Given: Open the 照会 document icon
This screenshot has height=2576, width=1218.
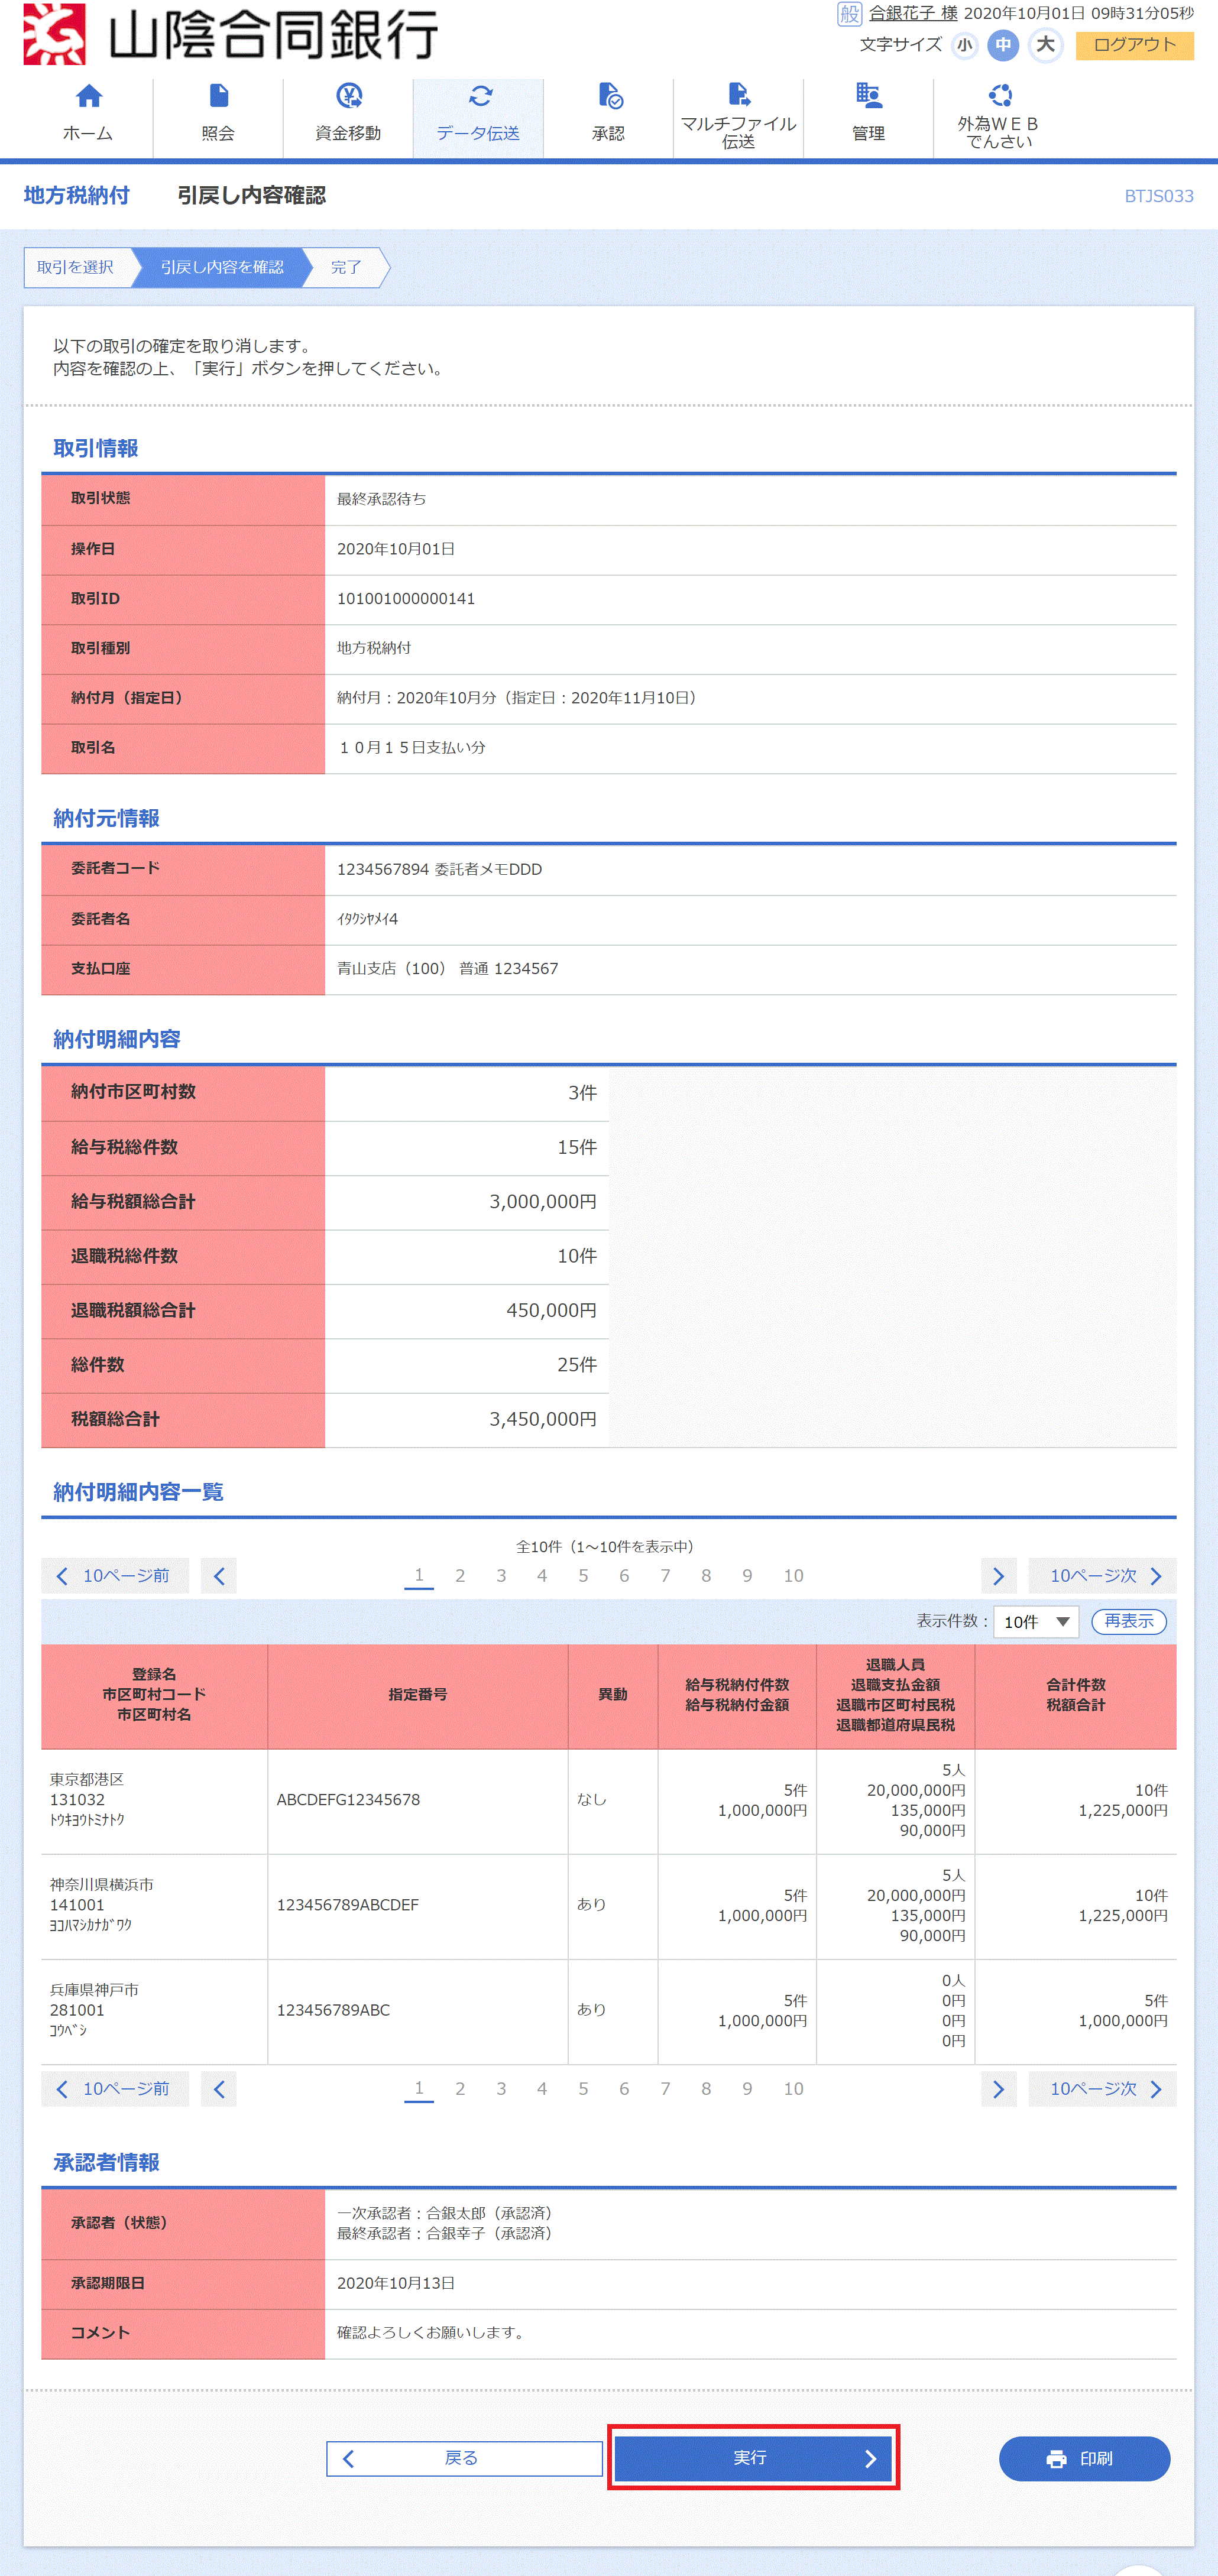Looking at the screenshot, I should (218, 96).
